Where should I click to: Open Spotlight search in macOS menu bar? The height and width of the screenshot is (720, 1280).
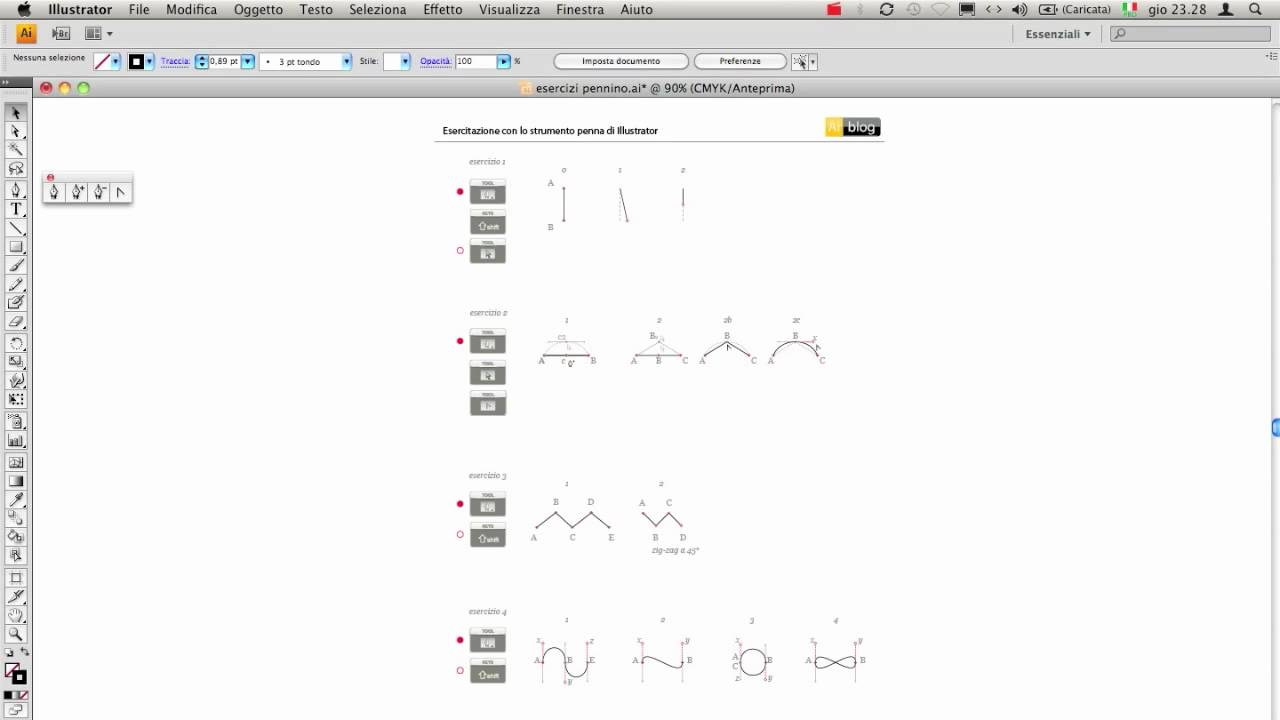(x=1256, y=9)
